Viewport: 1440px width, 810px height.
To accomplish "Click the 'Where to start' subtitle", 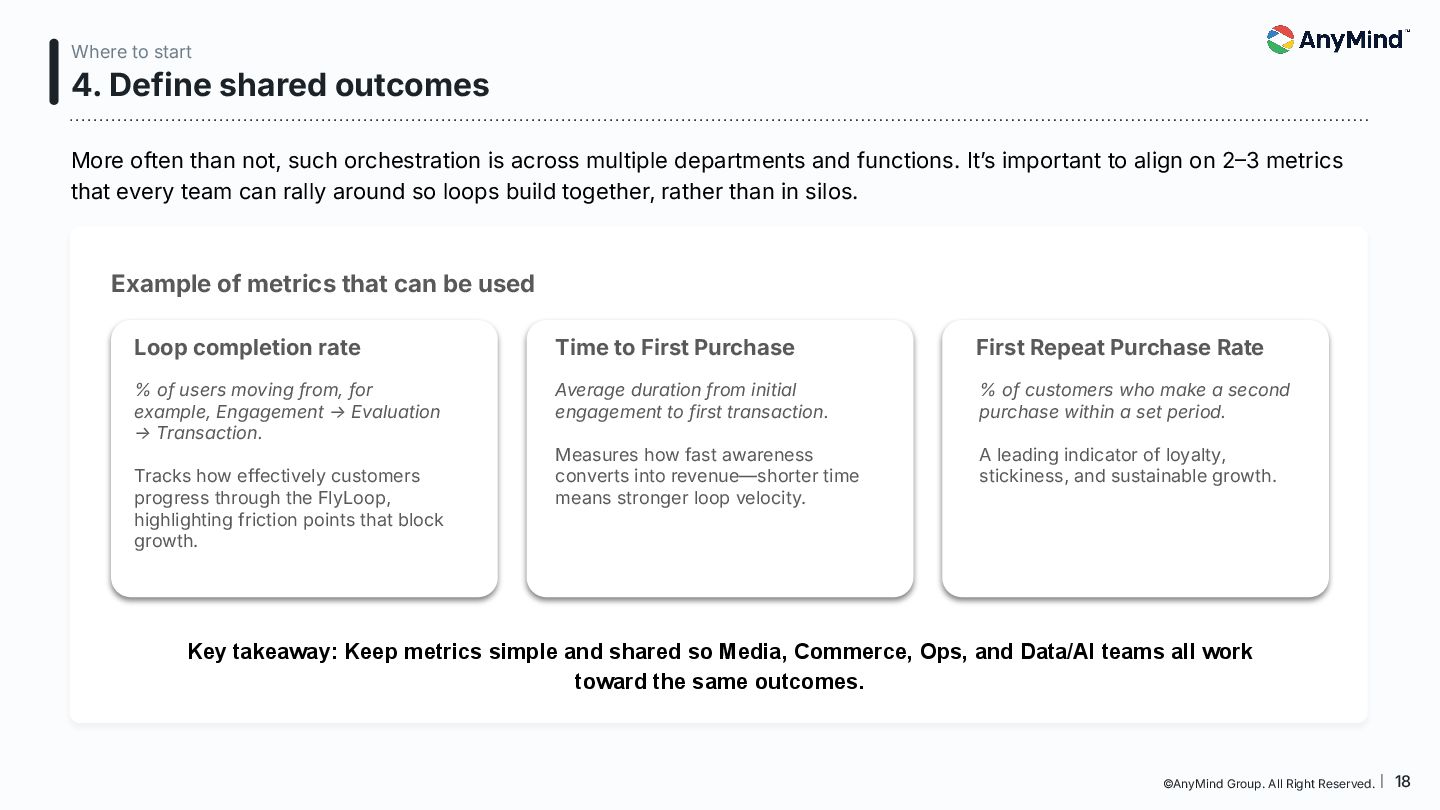I will pyautogui.click(x=131, y=52).
